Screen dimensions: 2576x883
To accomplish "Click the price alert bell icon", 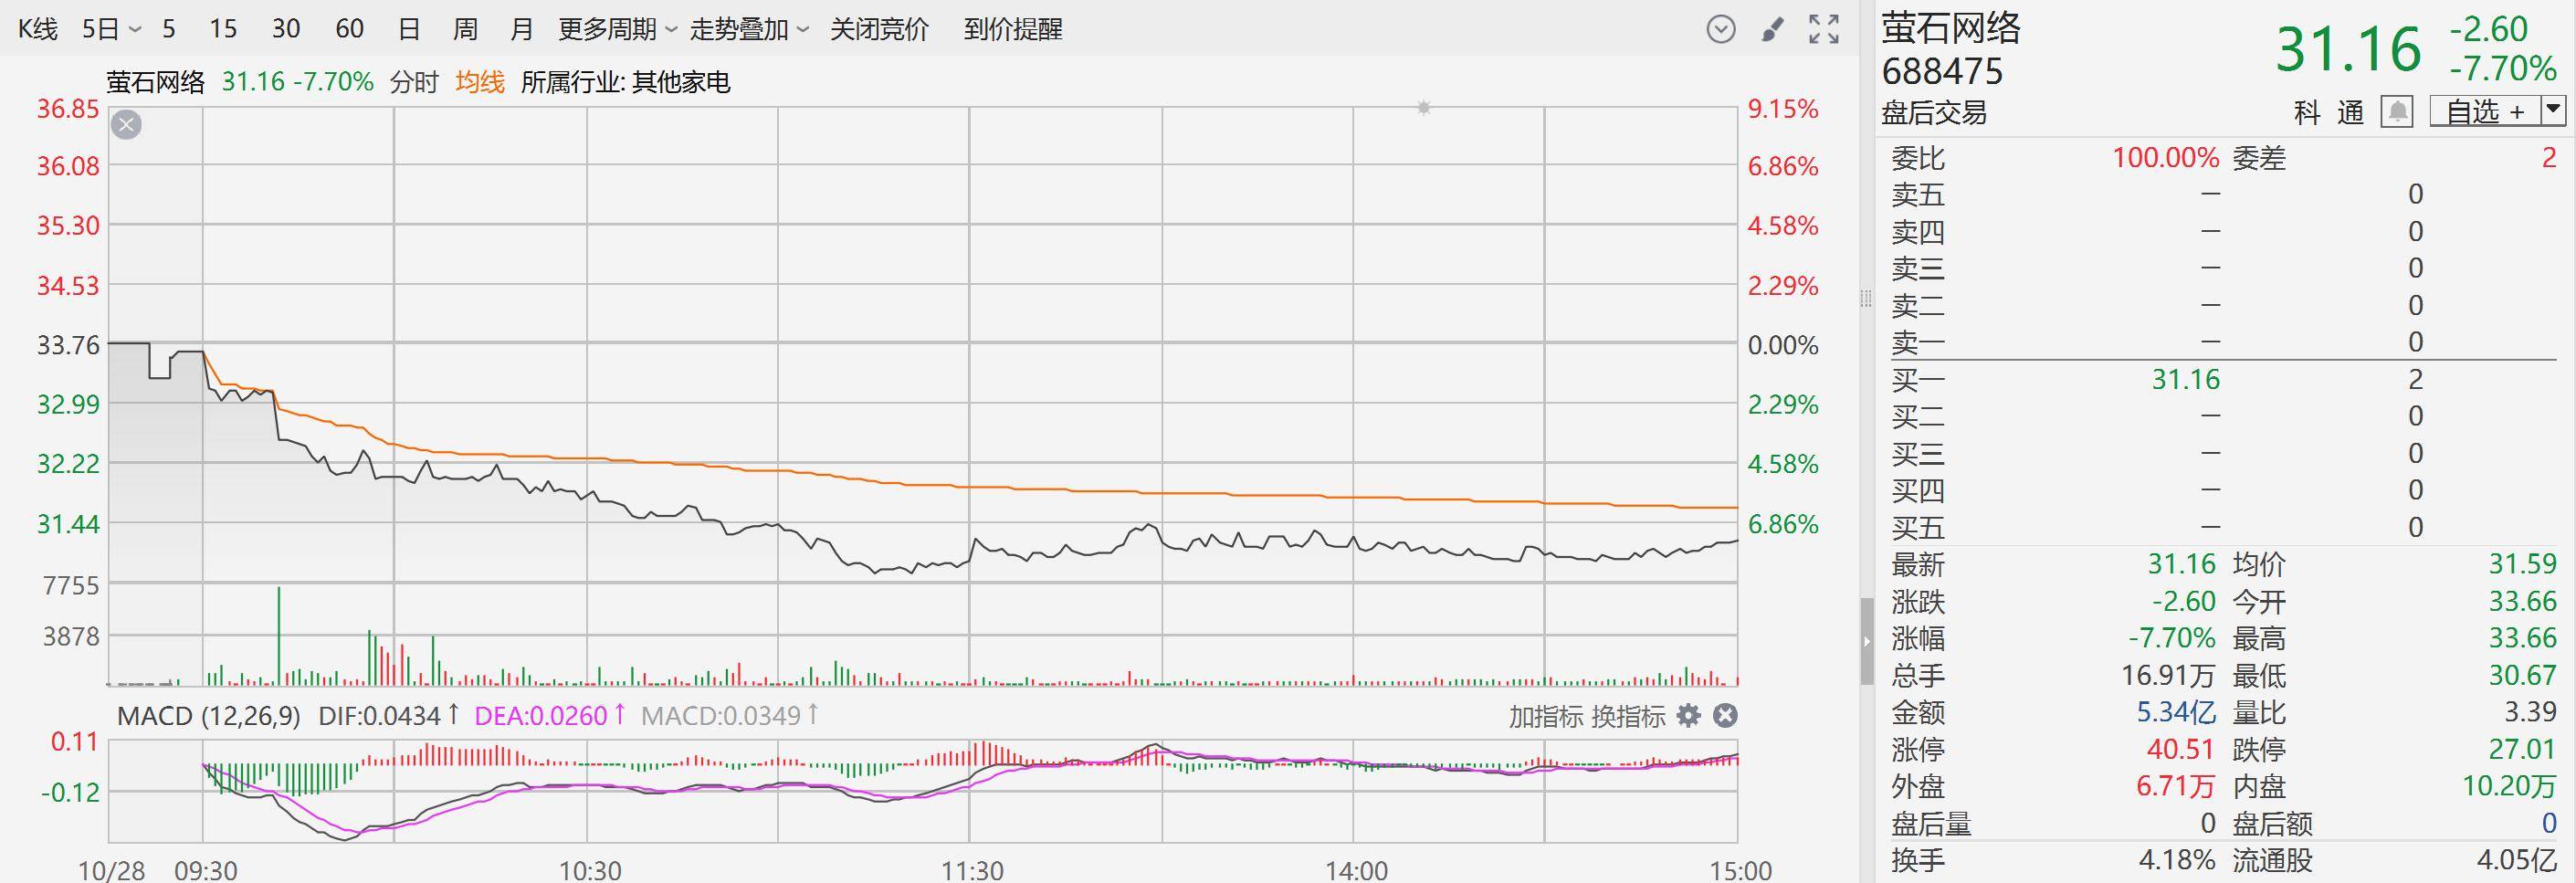I will [2397, 111].
